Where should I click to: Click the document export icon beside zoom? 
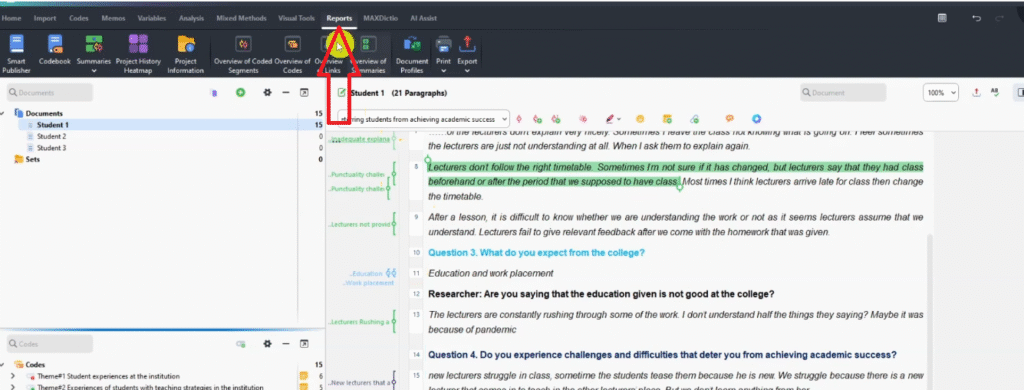976,93
